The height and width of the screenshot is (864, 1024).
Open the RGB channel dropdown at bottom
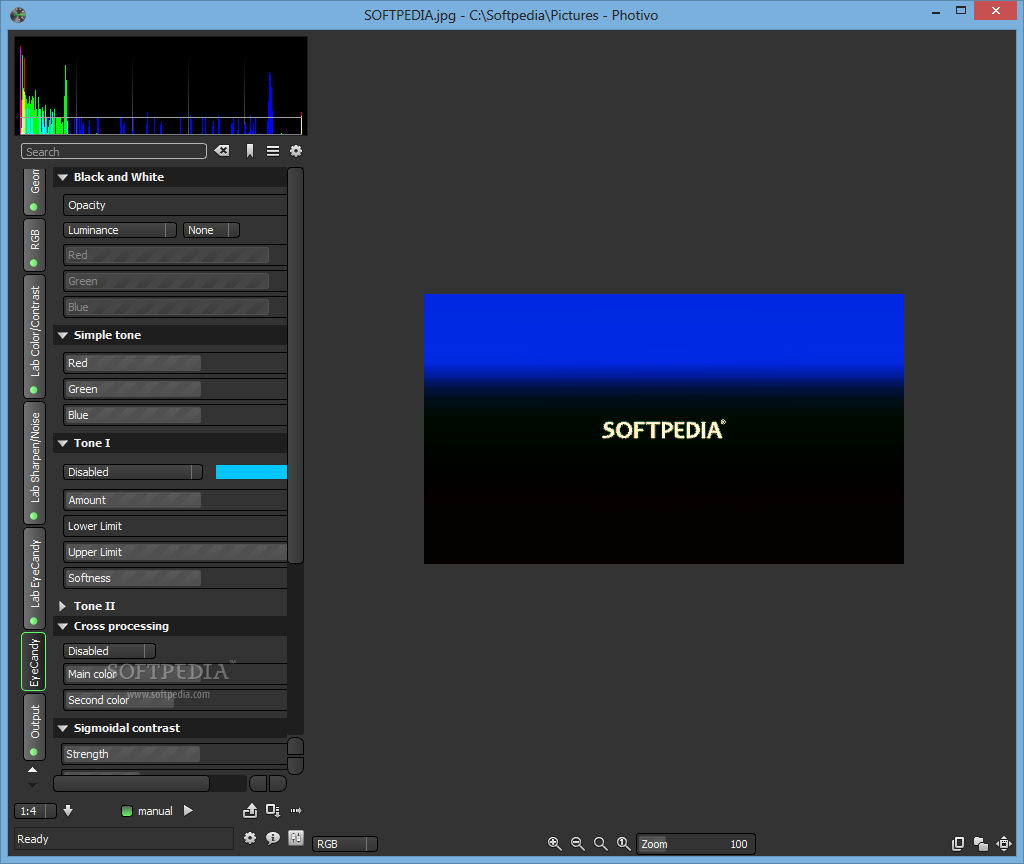click(x=345, y=844)
